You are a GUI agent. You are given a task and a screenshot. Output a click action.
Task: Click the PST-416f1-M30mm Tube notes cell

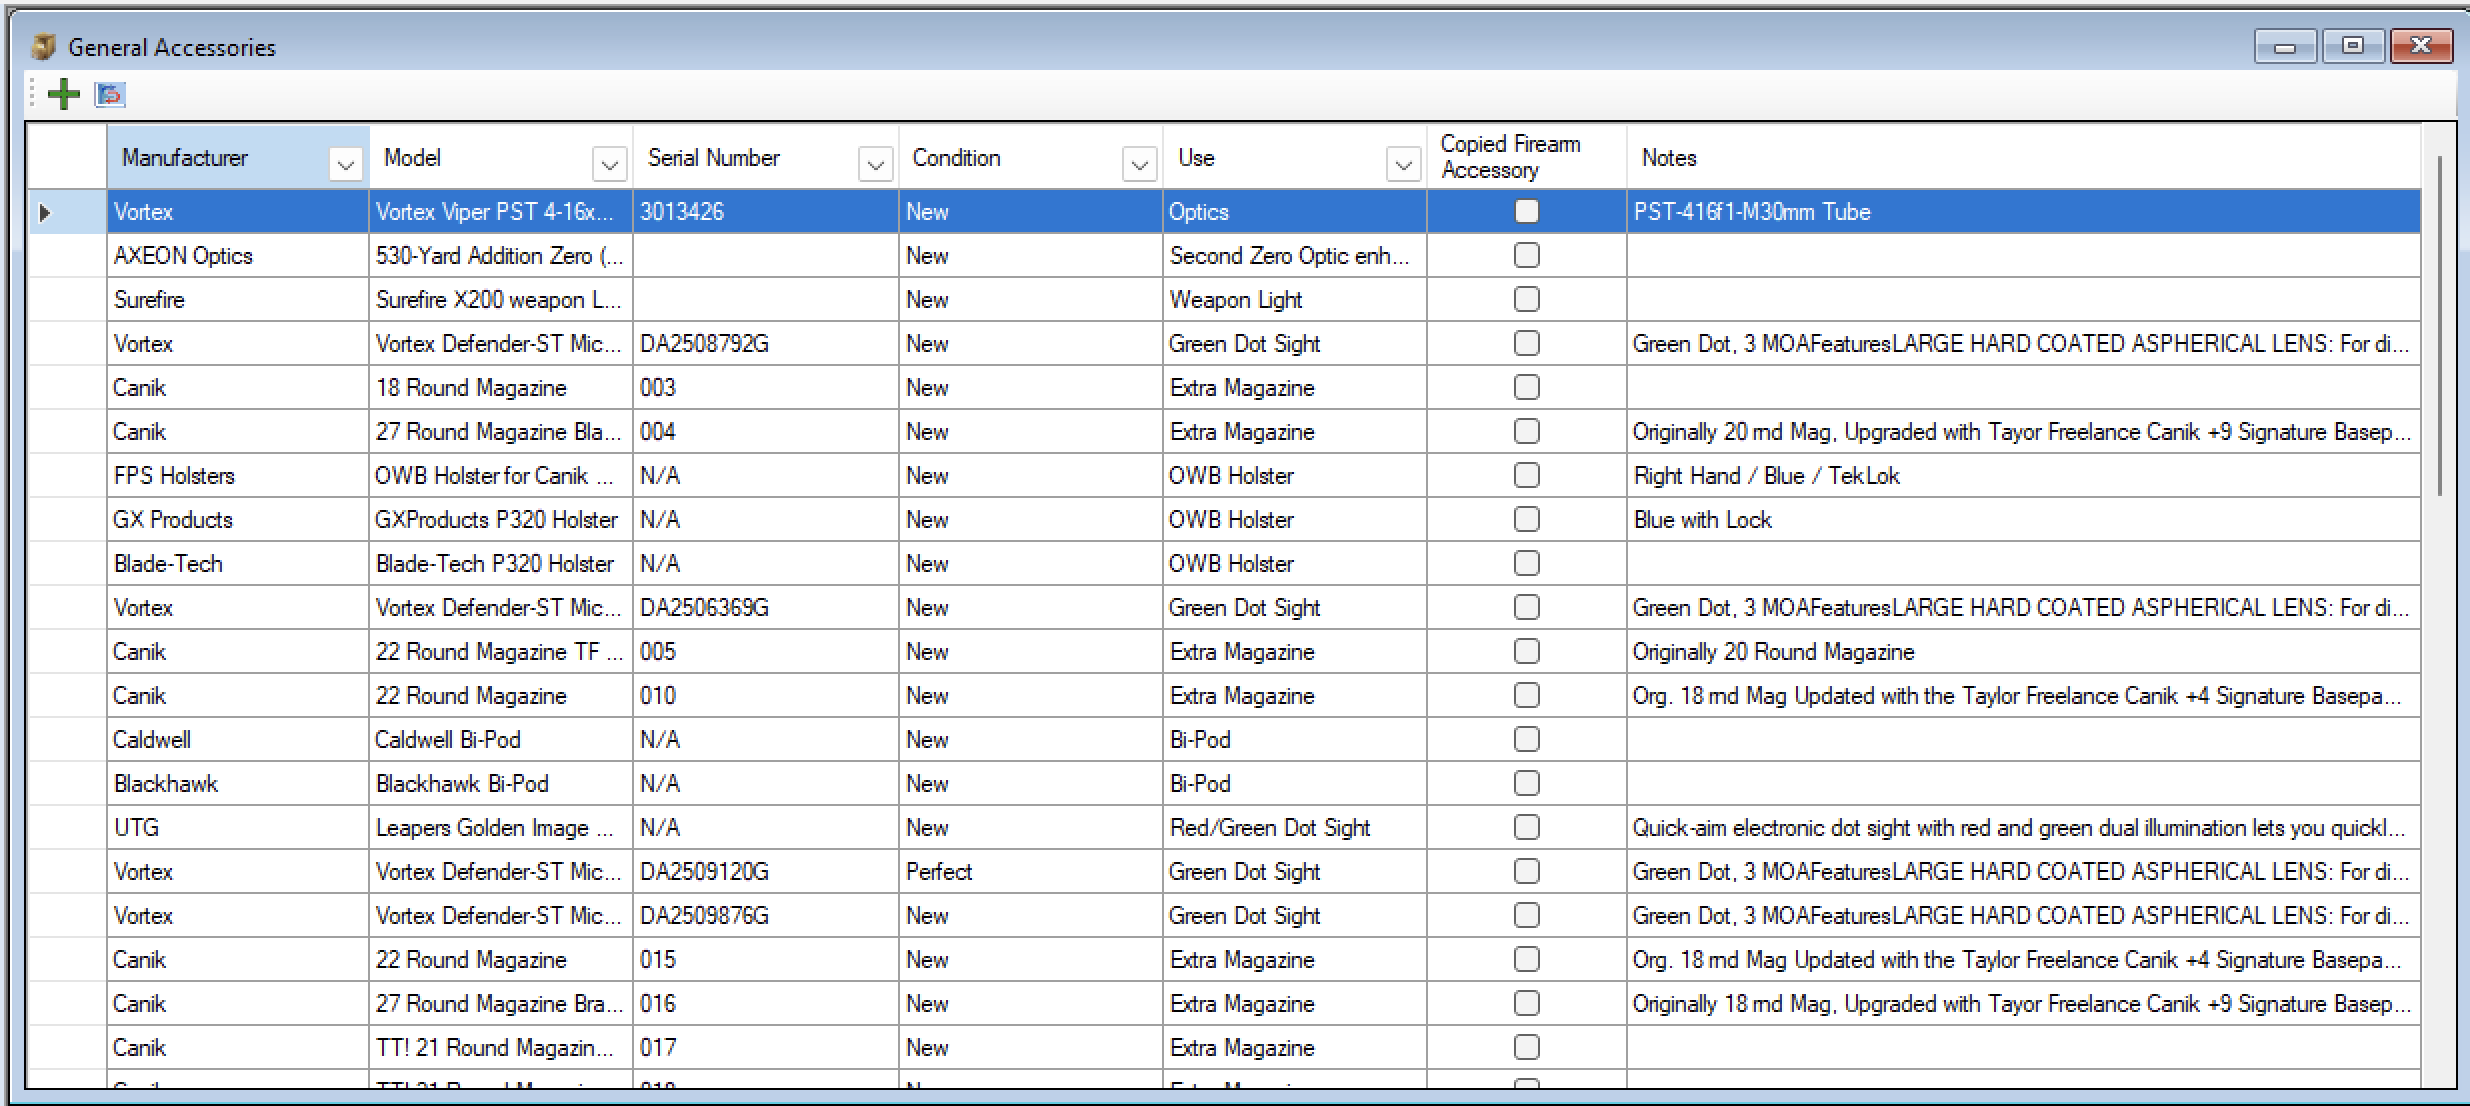(2023, 211)
